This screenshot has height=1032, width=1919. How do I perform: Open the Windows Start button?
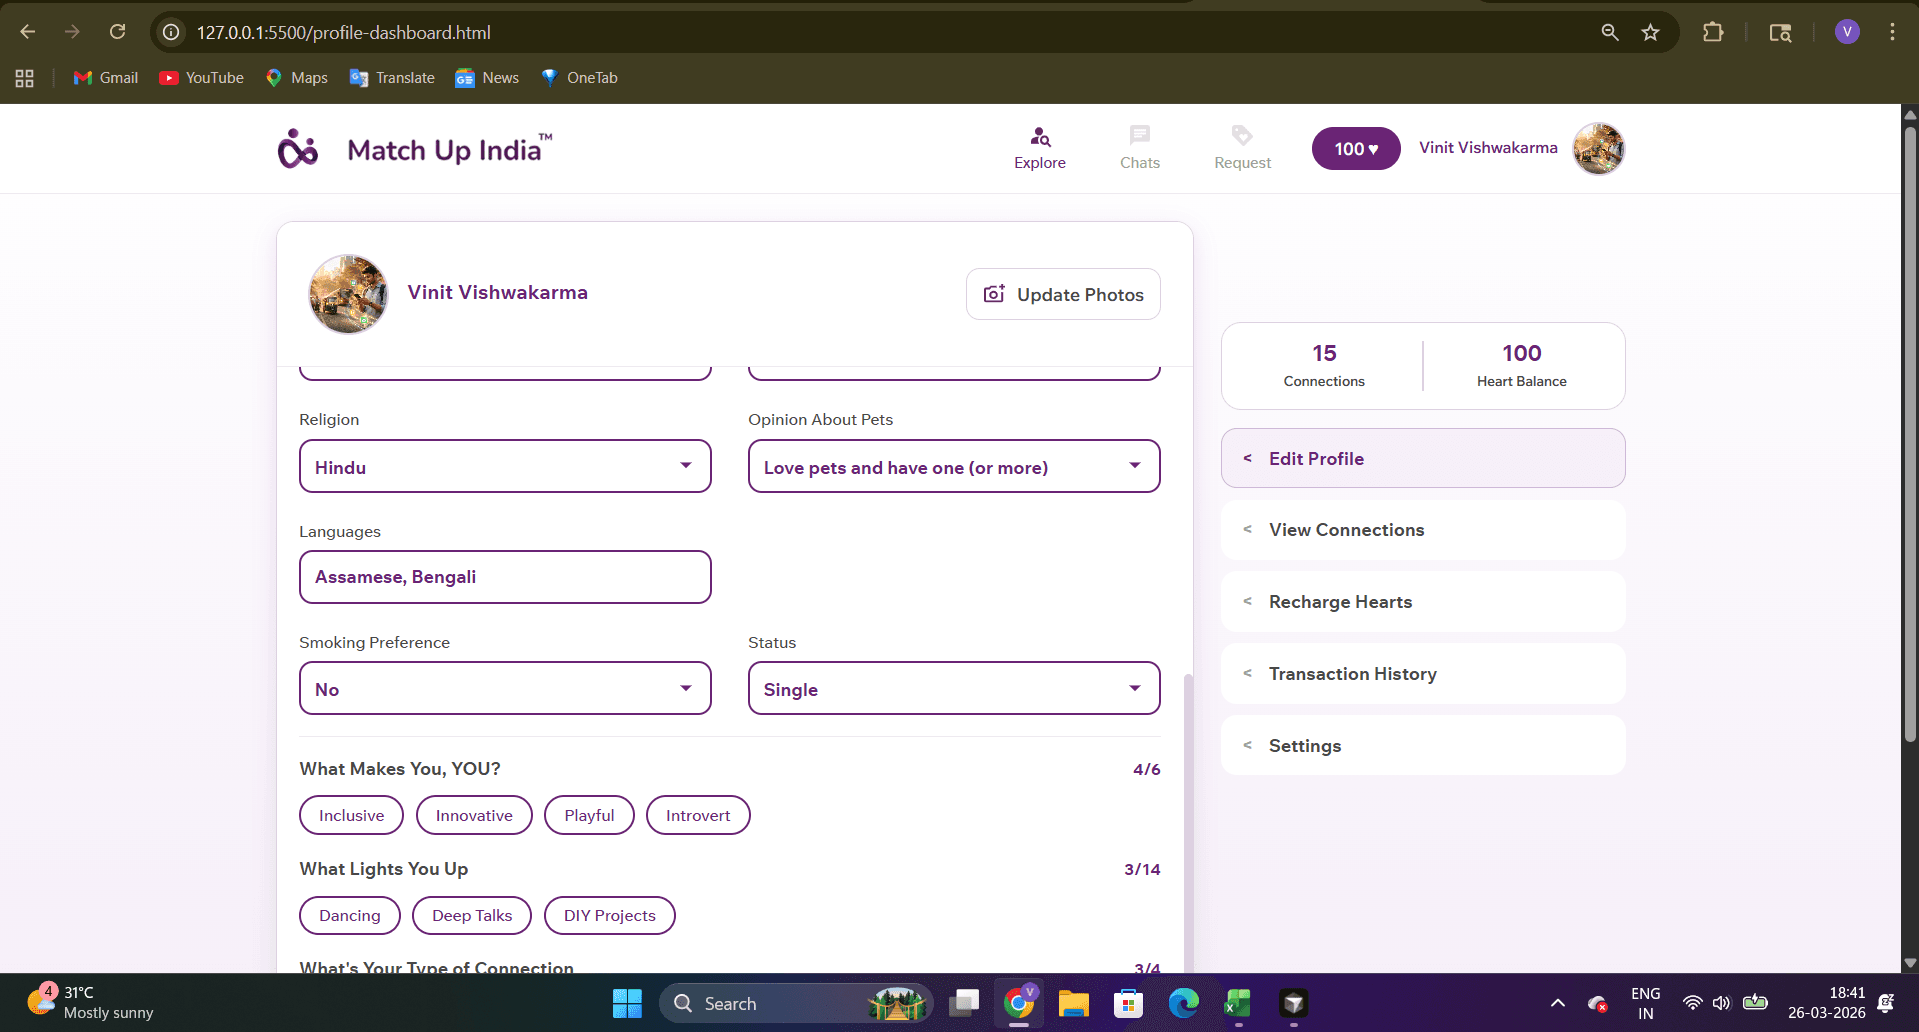click(627, 1003)
